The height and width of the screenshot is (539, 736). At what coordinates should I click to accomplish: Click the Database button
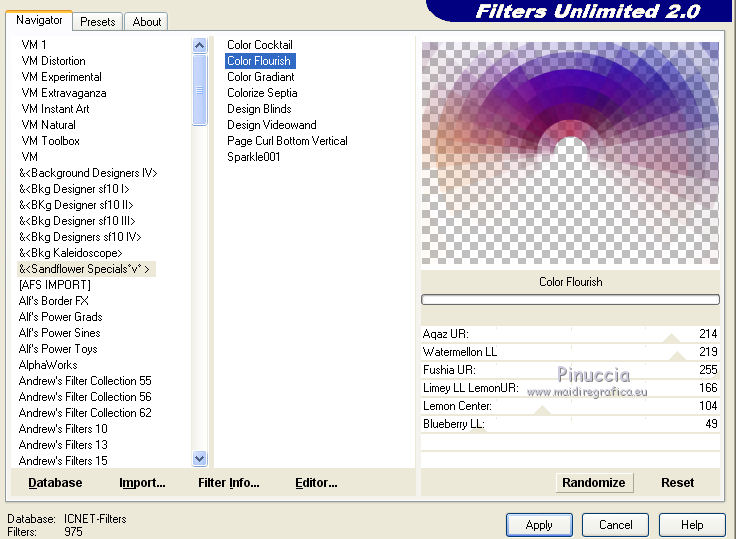tap(55, 483)
